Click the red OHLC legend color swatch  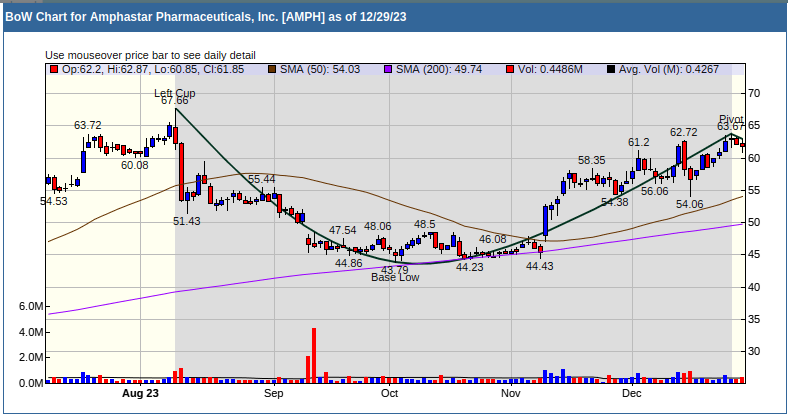click(54, 69)
